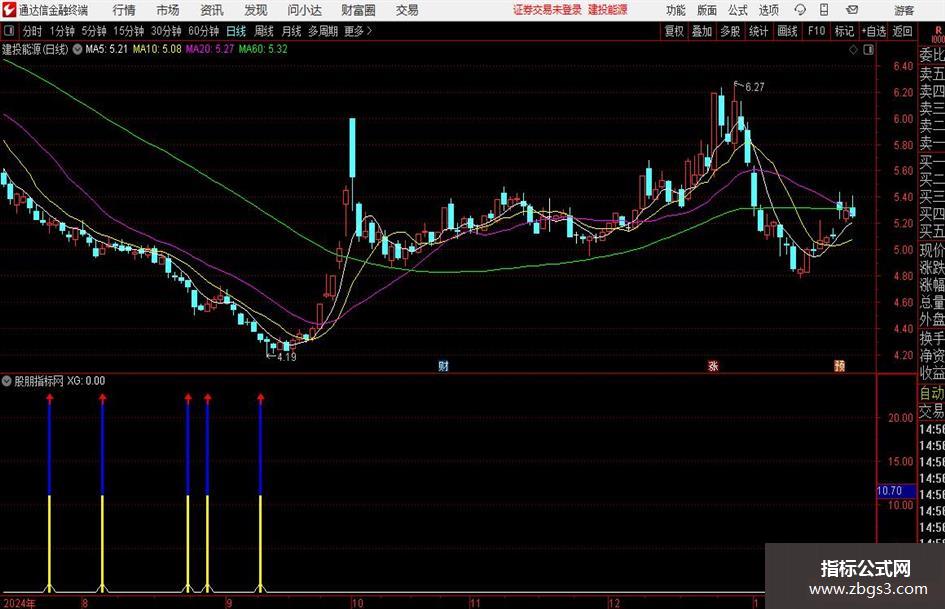Click the 6.27 high price label
The height and width of the screenshot is (609, 945).
tap(755, 87)
